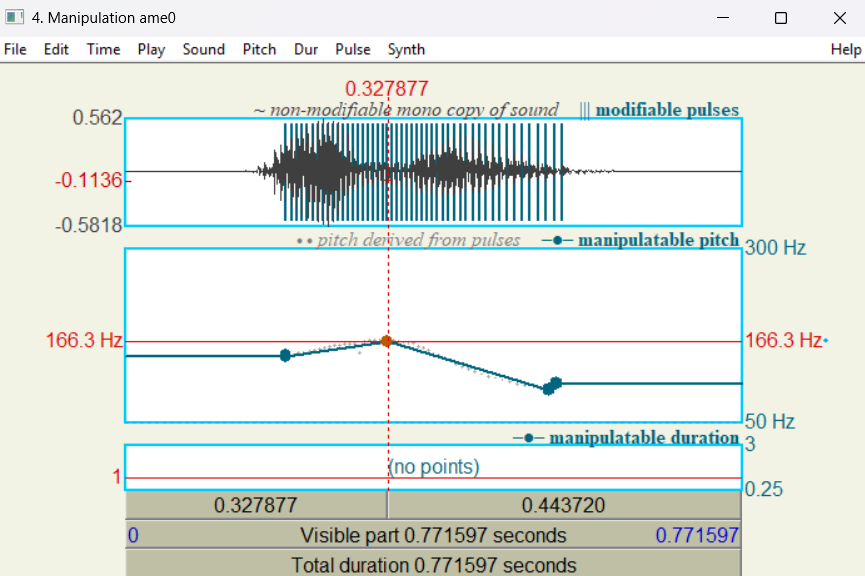Select the orange selected pitch point
Viewport: 865px width, 576px height.
pyautogui.click(x=387, y=342)
